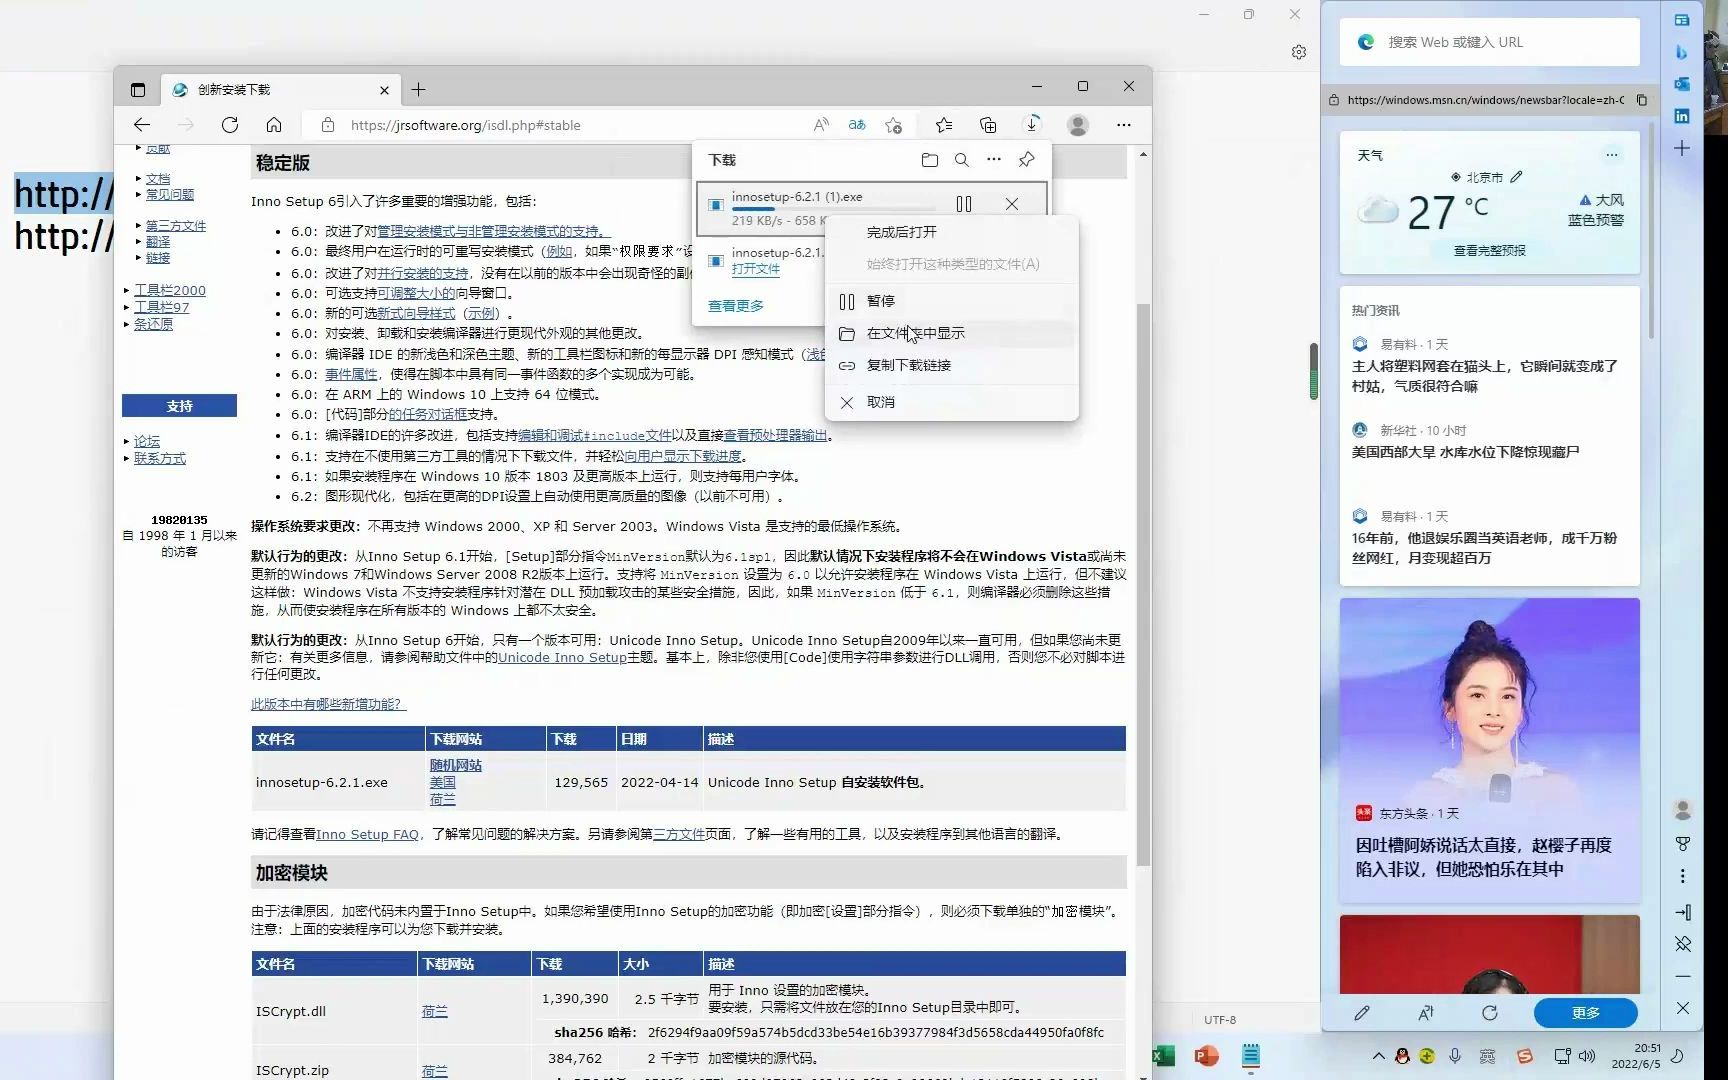Add this page to favorites

coord(893,125)
